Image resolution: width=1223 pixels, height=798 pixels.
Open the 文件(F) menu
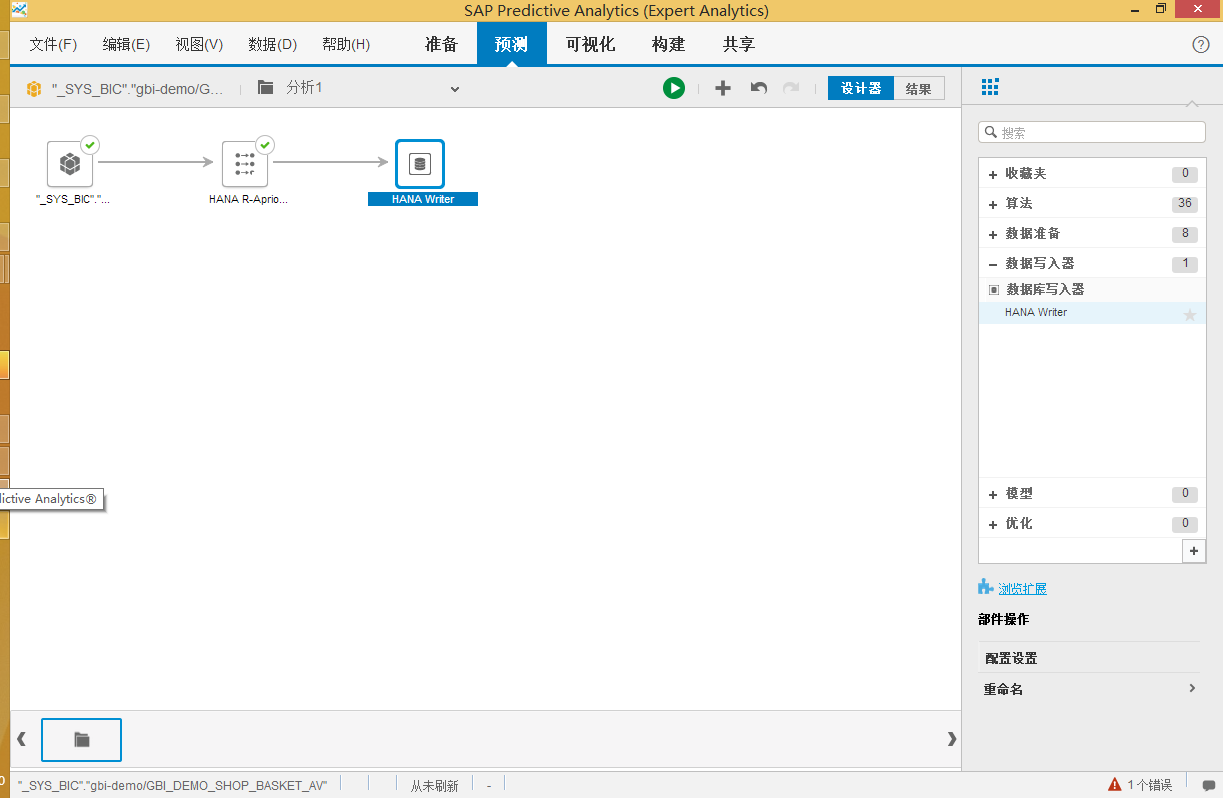(x=53, y=45)
